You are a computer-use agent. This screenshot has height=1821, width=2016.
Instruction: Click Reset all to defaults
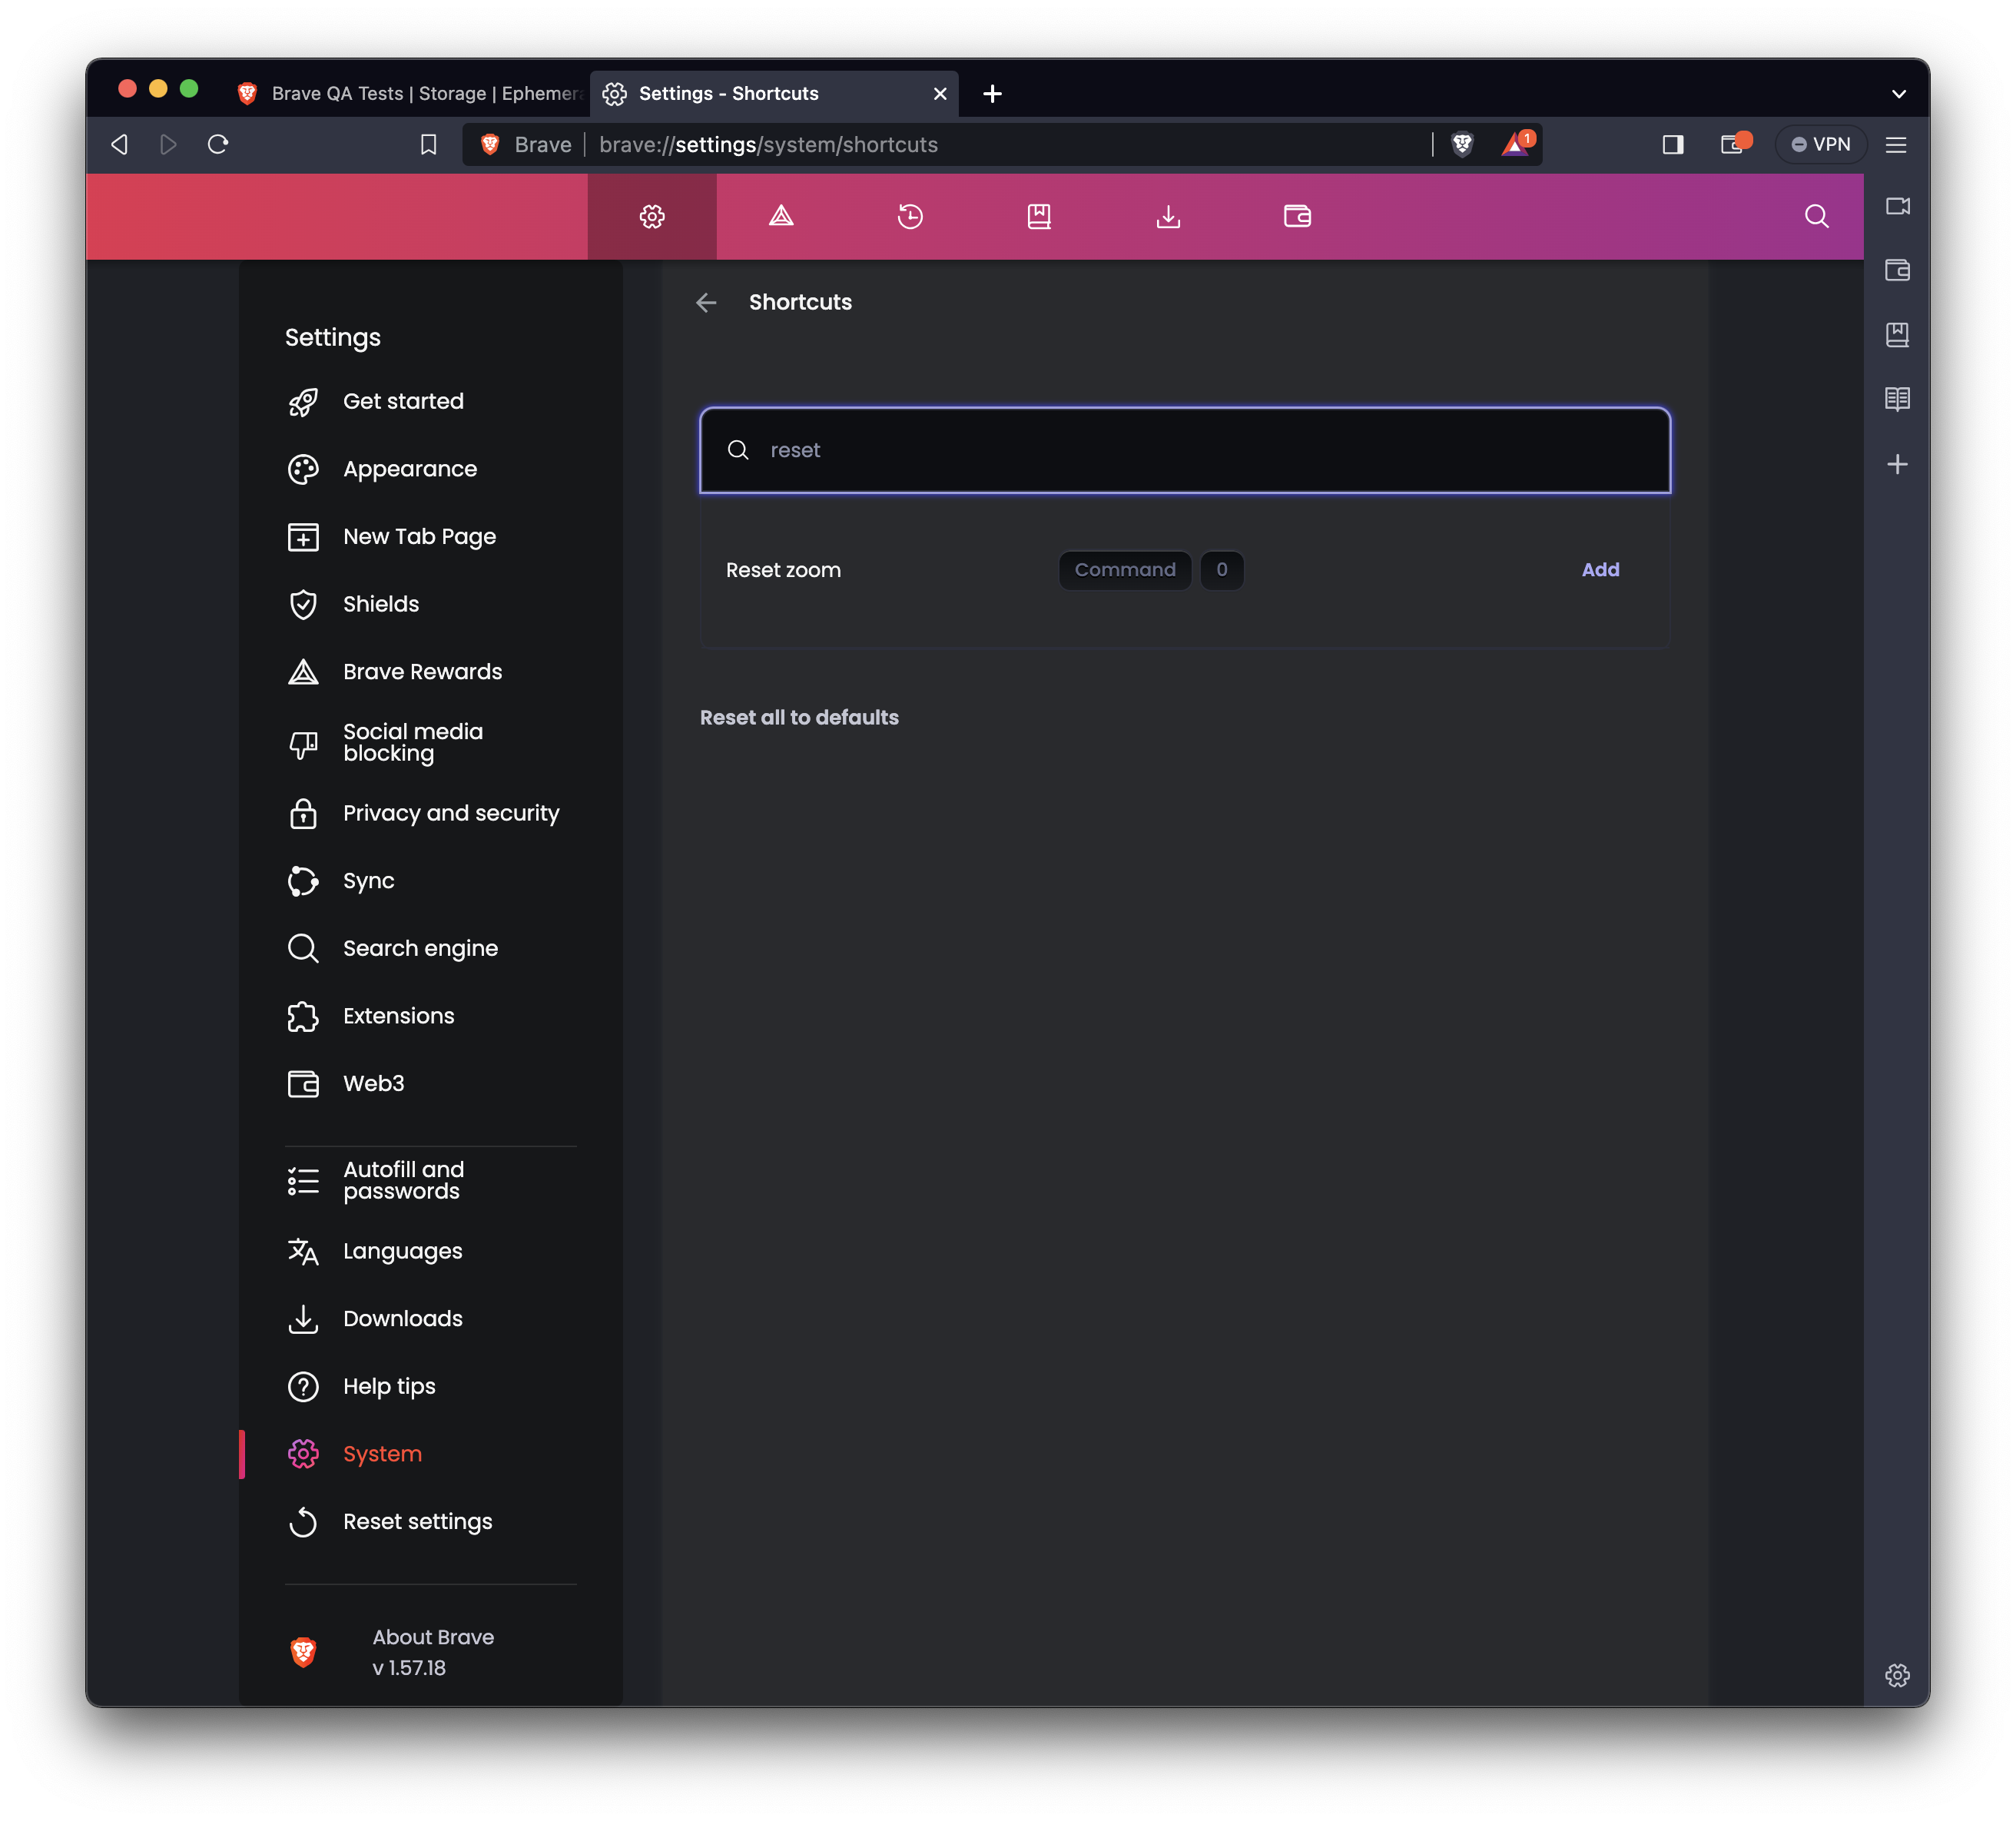tap(799, 717)
